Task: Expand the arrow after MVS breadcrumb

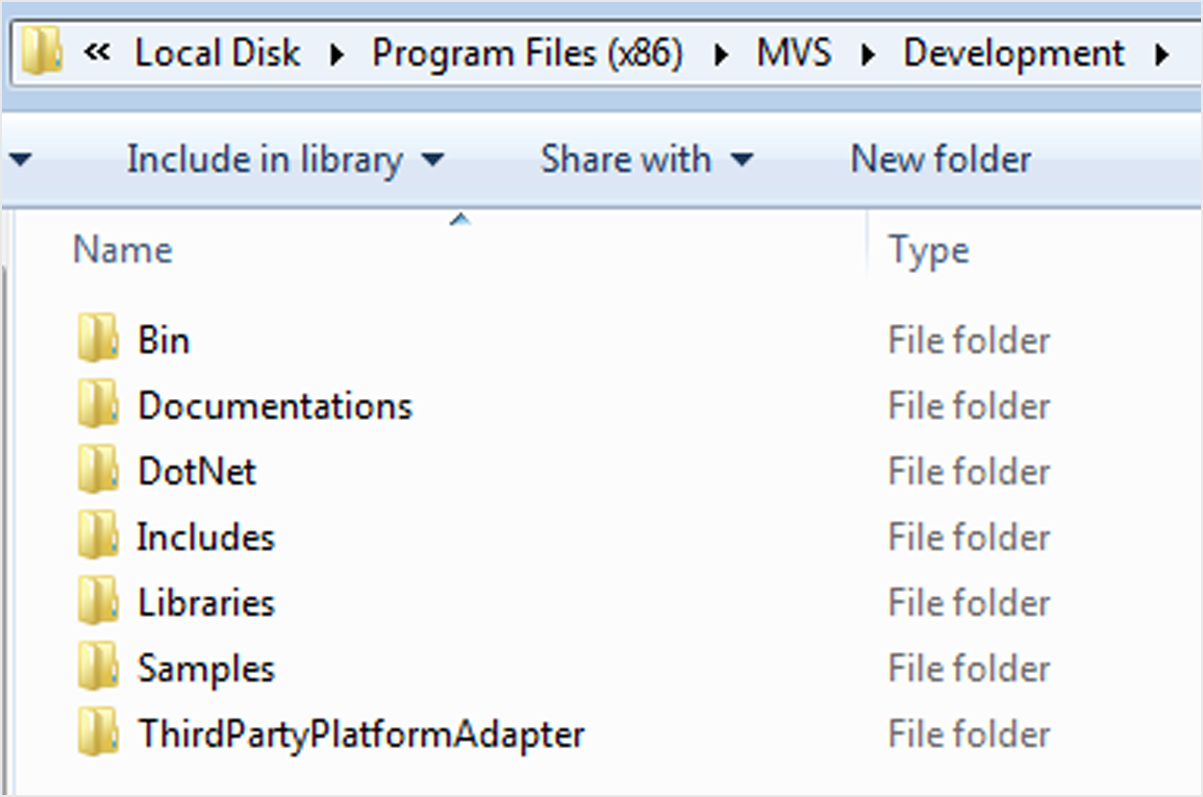Action: (x=868, y=54)
